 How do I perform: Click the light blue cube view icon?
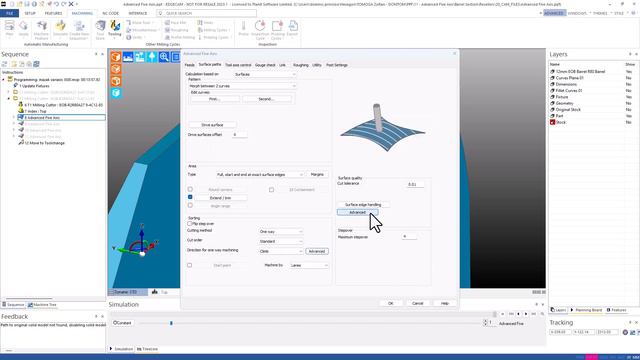(x=116, y=93)
